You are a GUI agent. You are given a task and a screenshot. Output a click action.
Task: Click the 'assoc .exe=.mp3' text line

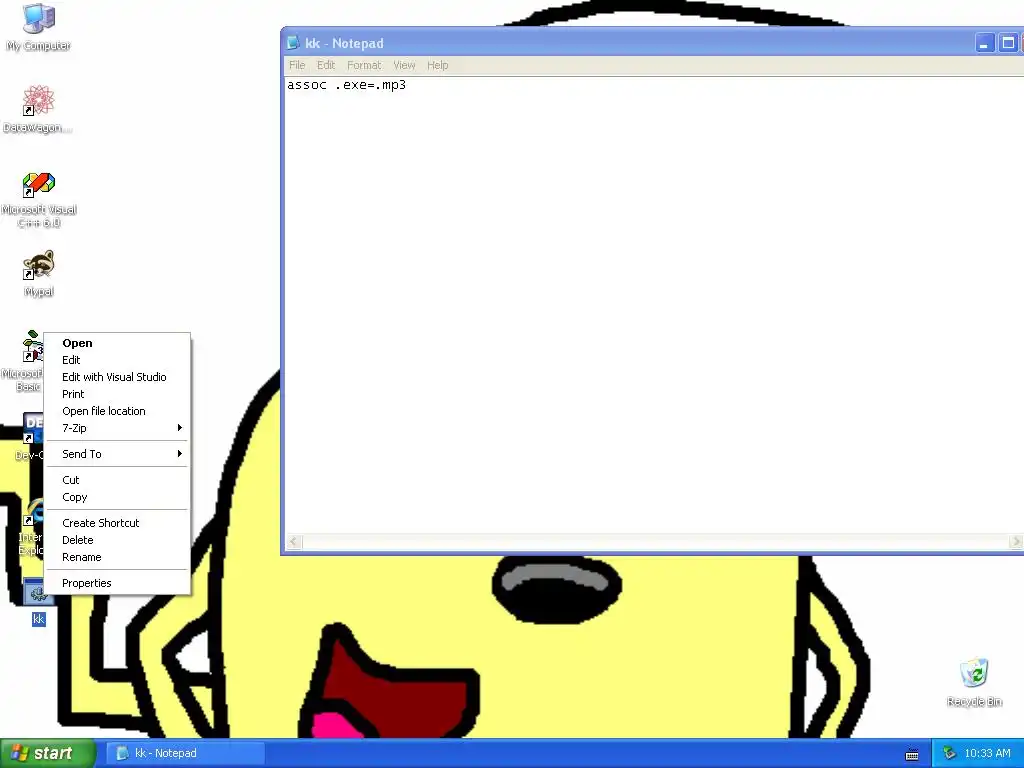[x=346, y=85]
